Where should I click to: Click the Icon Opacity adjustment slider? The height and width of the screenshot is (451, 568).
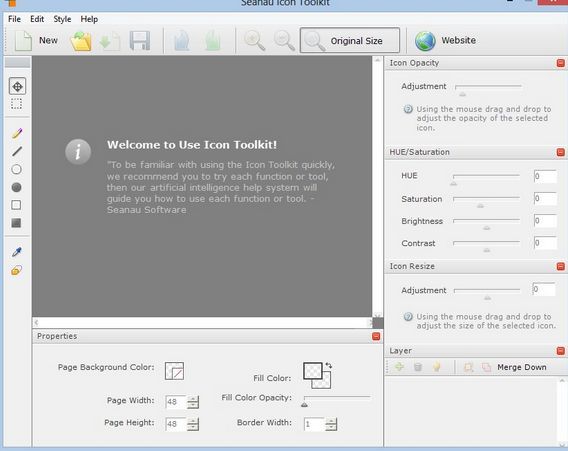[488, 89]
